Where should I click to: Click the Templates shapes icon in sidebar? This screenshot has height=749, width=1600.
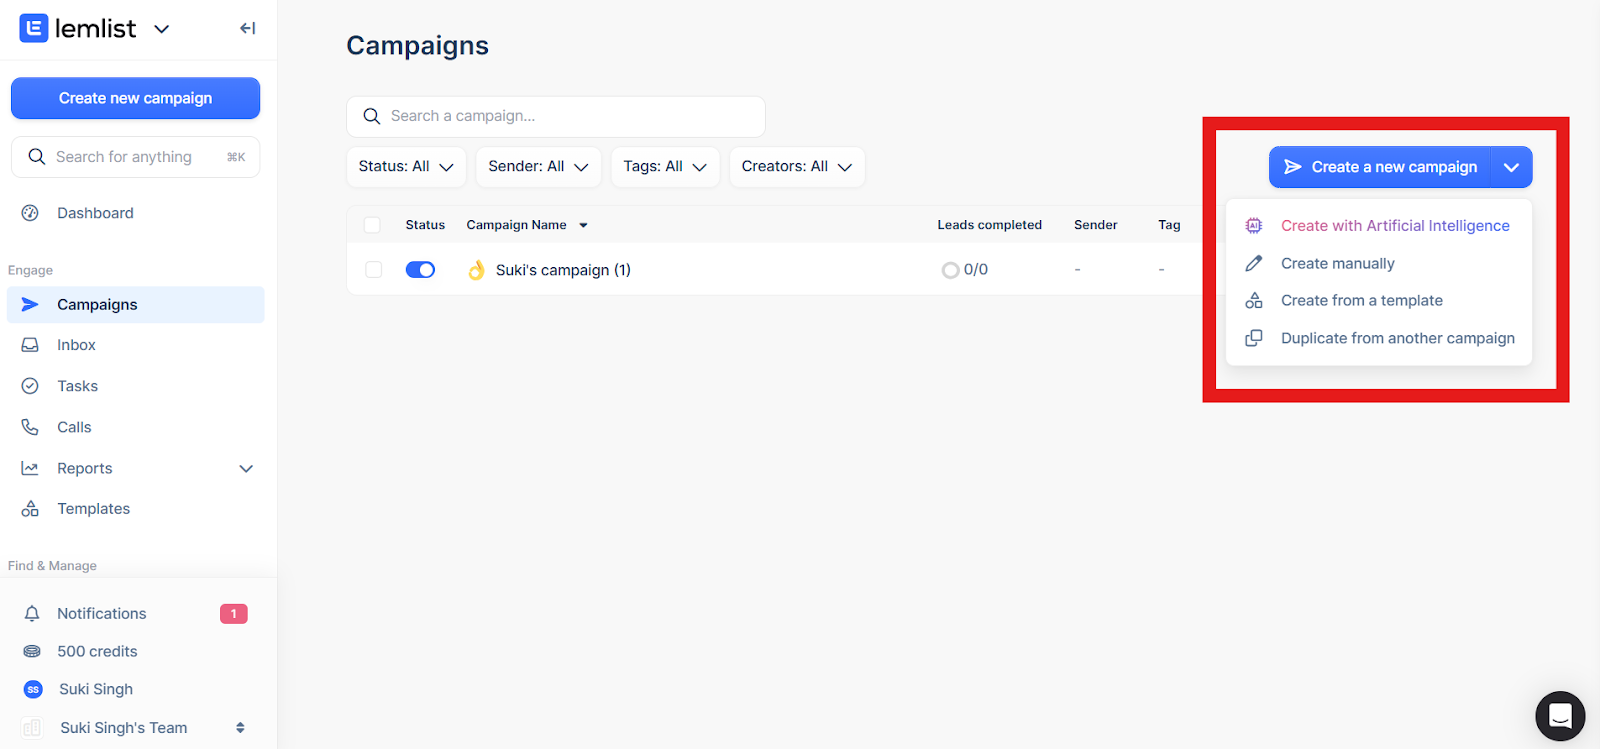click(x=30, y=509)
